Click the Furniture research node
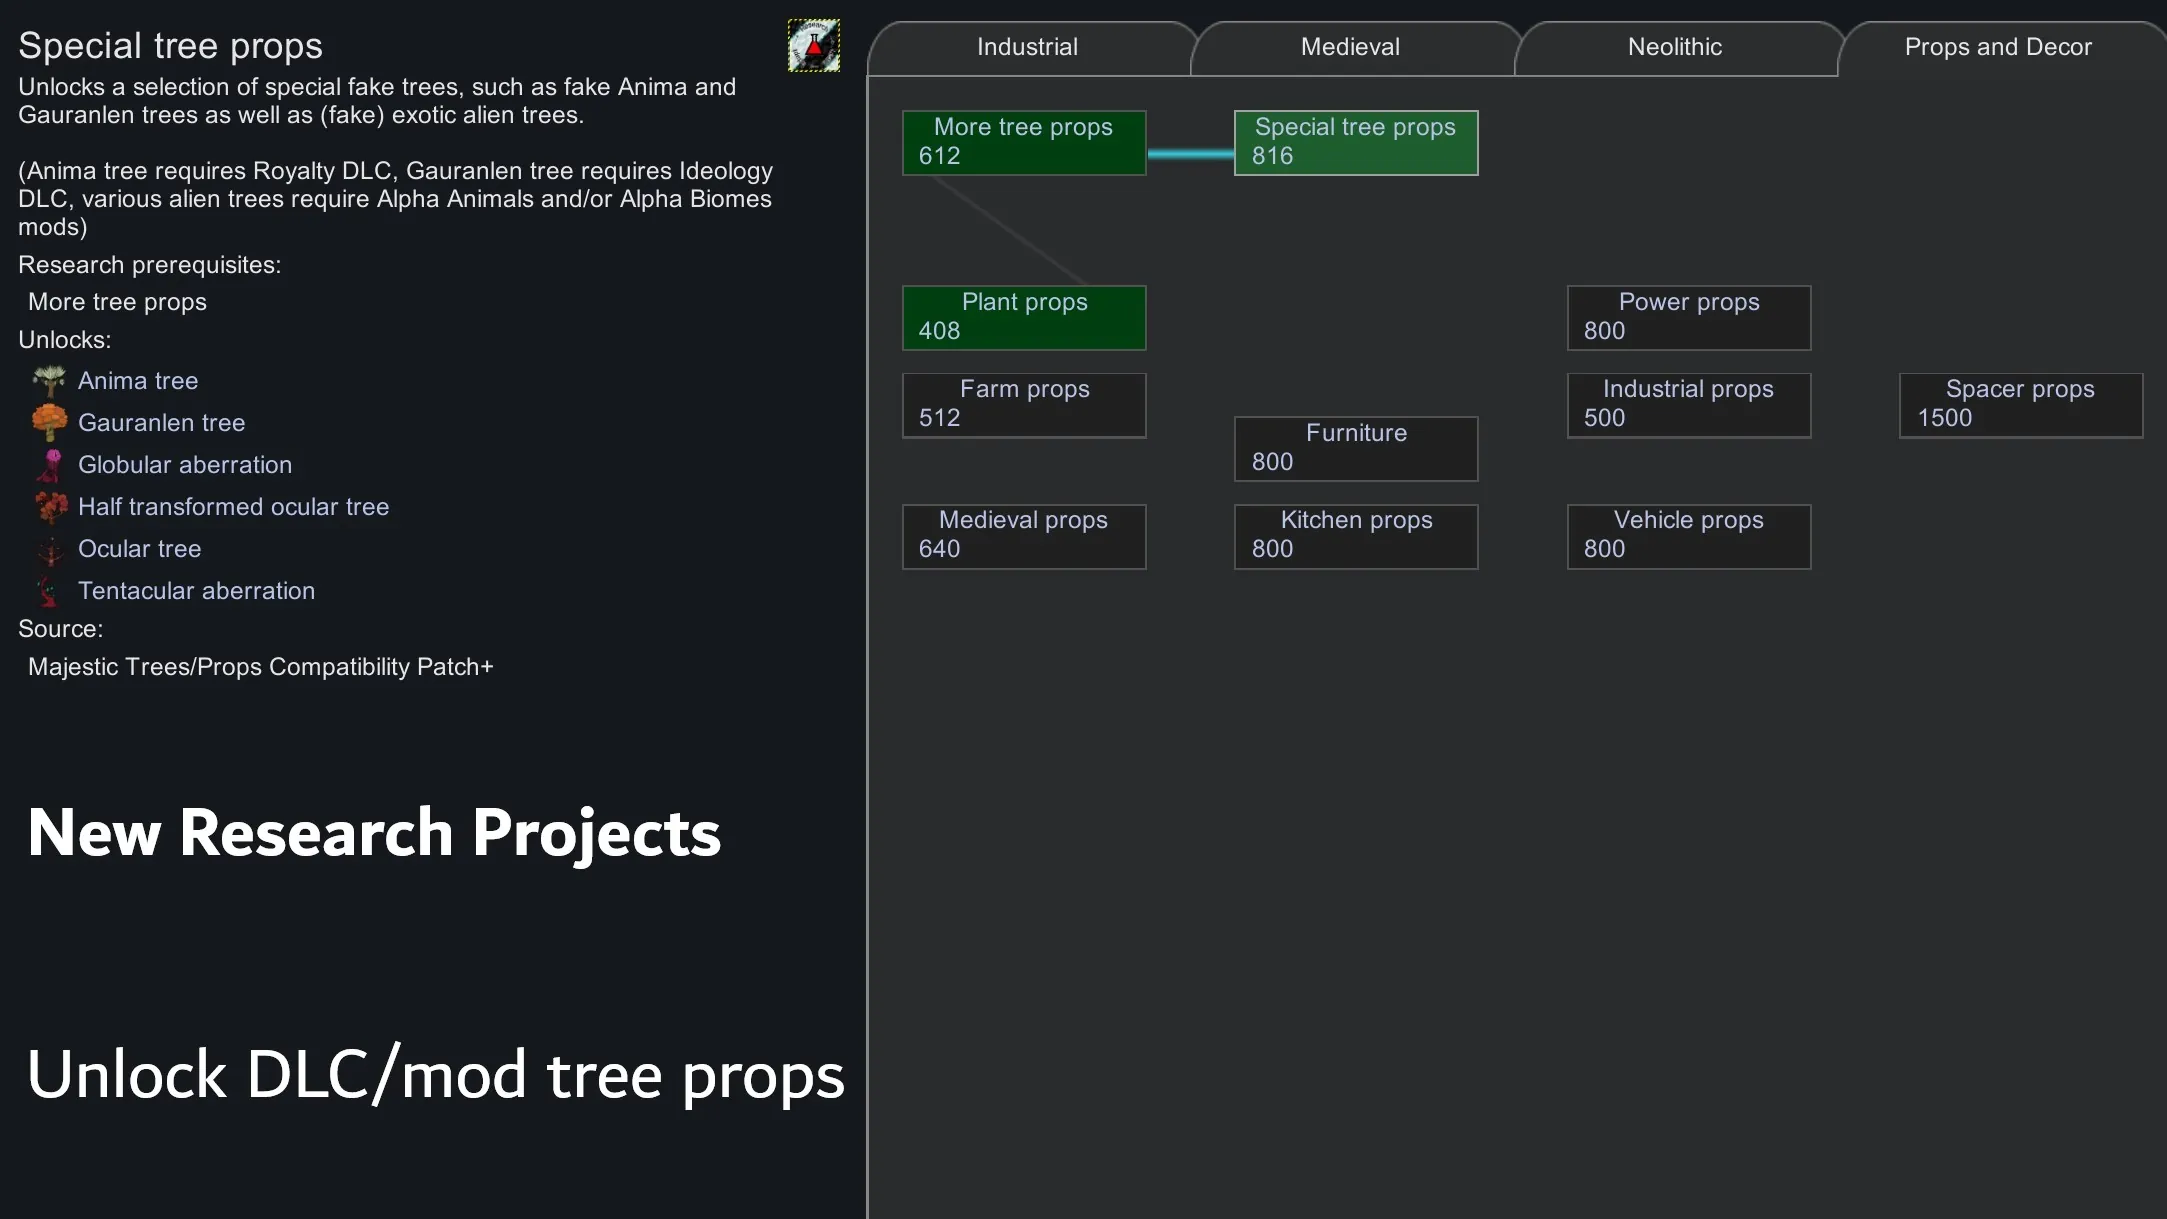 pyautogui.click(x=1355, y=448)
